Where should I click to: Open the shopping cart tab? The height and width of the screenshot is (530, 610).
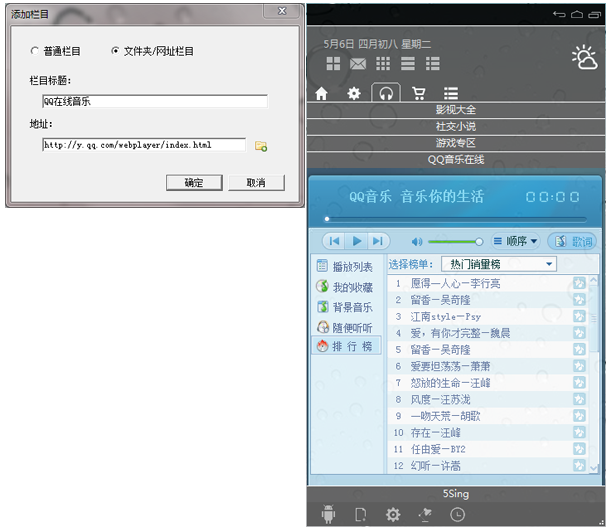click(419, 93)
